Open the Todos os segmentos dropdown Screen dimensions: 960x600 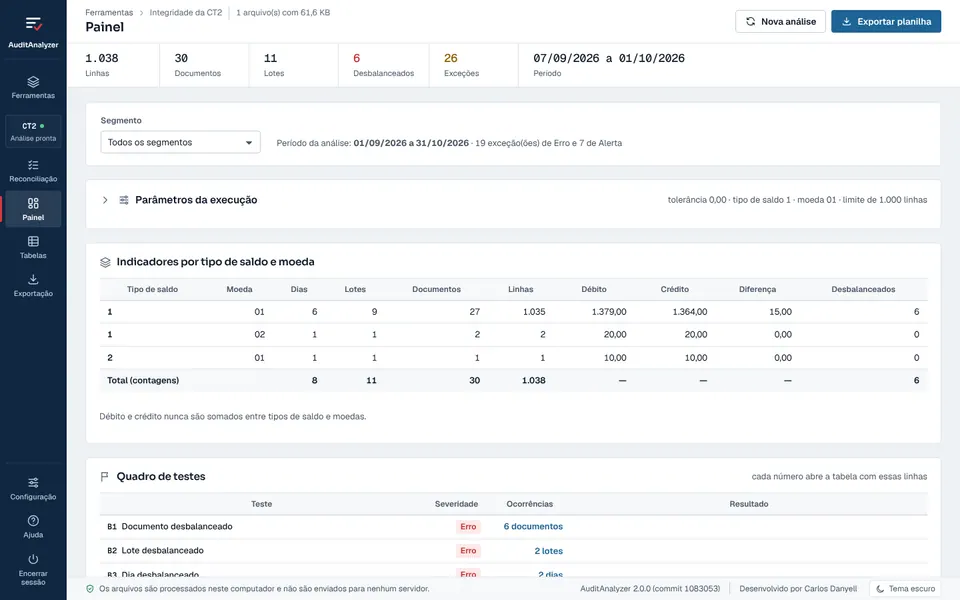tap(181, 142)
